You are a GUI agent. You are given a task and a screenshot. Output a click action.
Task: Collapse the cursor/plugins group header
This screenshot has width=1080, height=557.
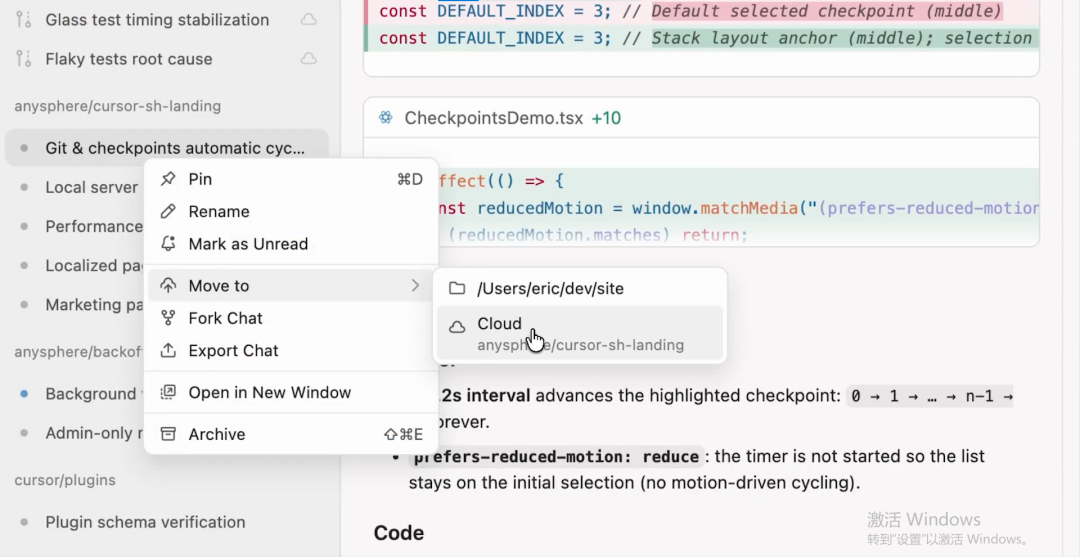pos(65,480)
